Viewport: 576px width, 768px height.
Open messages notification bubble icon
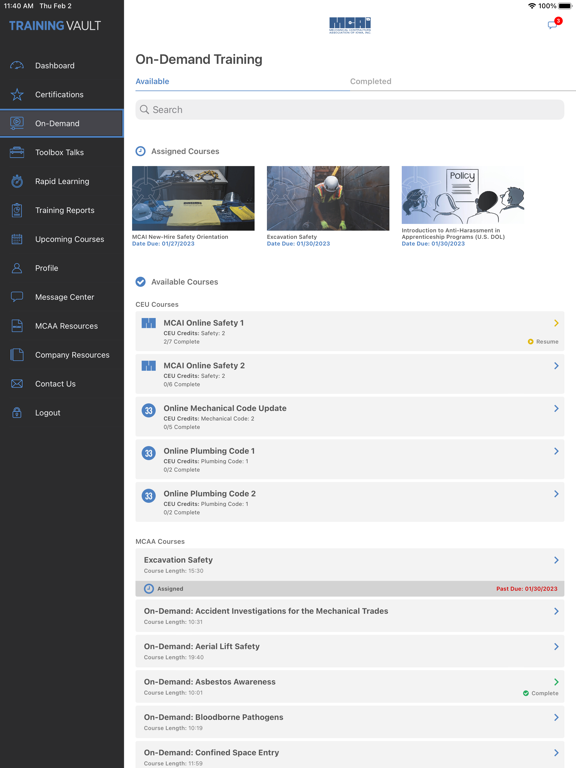click(x=554, y=24)
